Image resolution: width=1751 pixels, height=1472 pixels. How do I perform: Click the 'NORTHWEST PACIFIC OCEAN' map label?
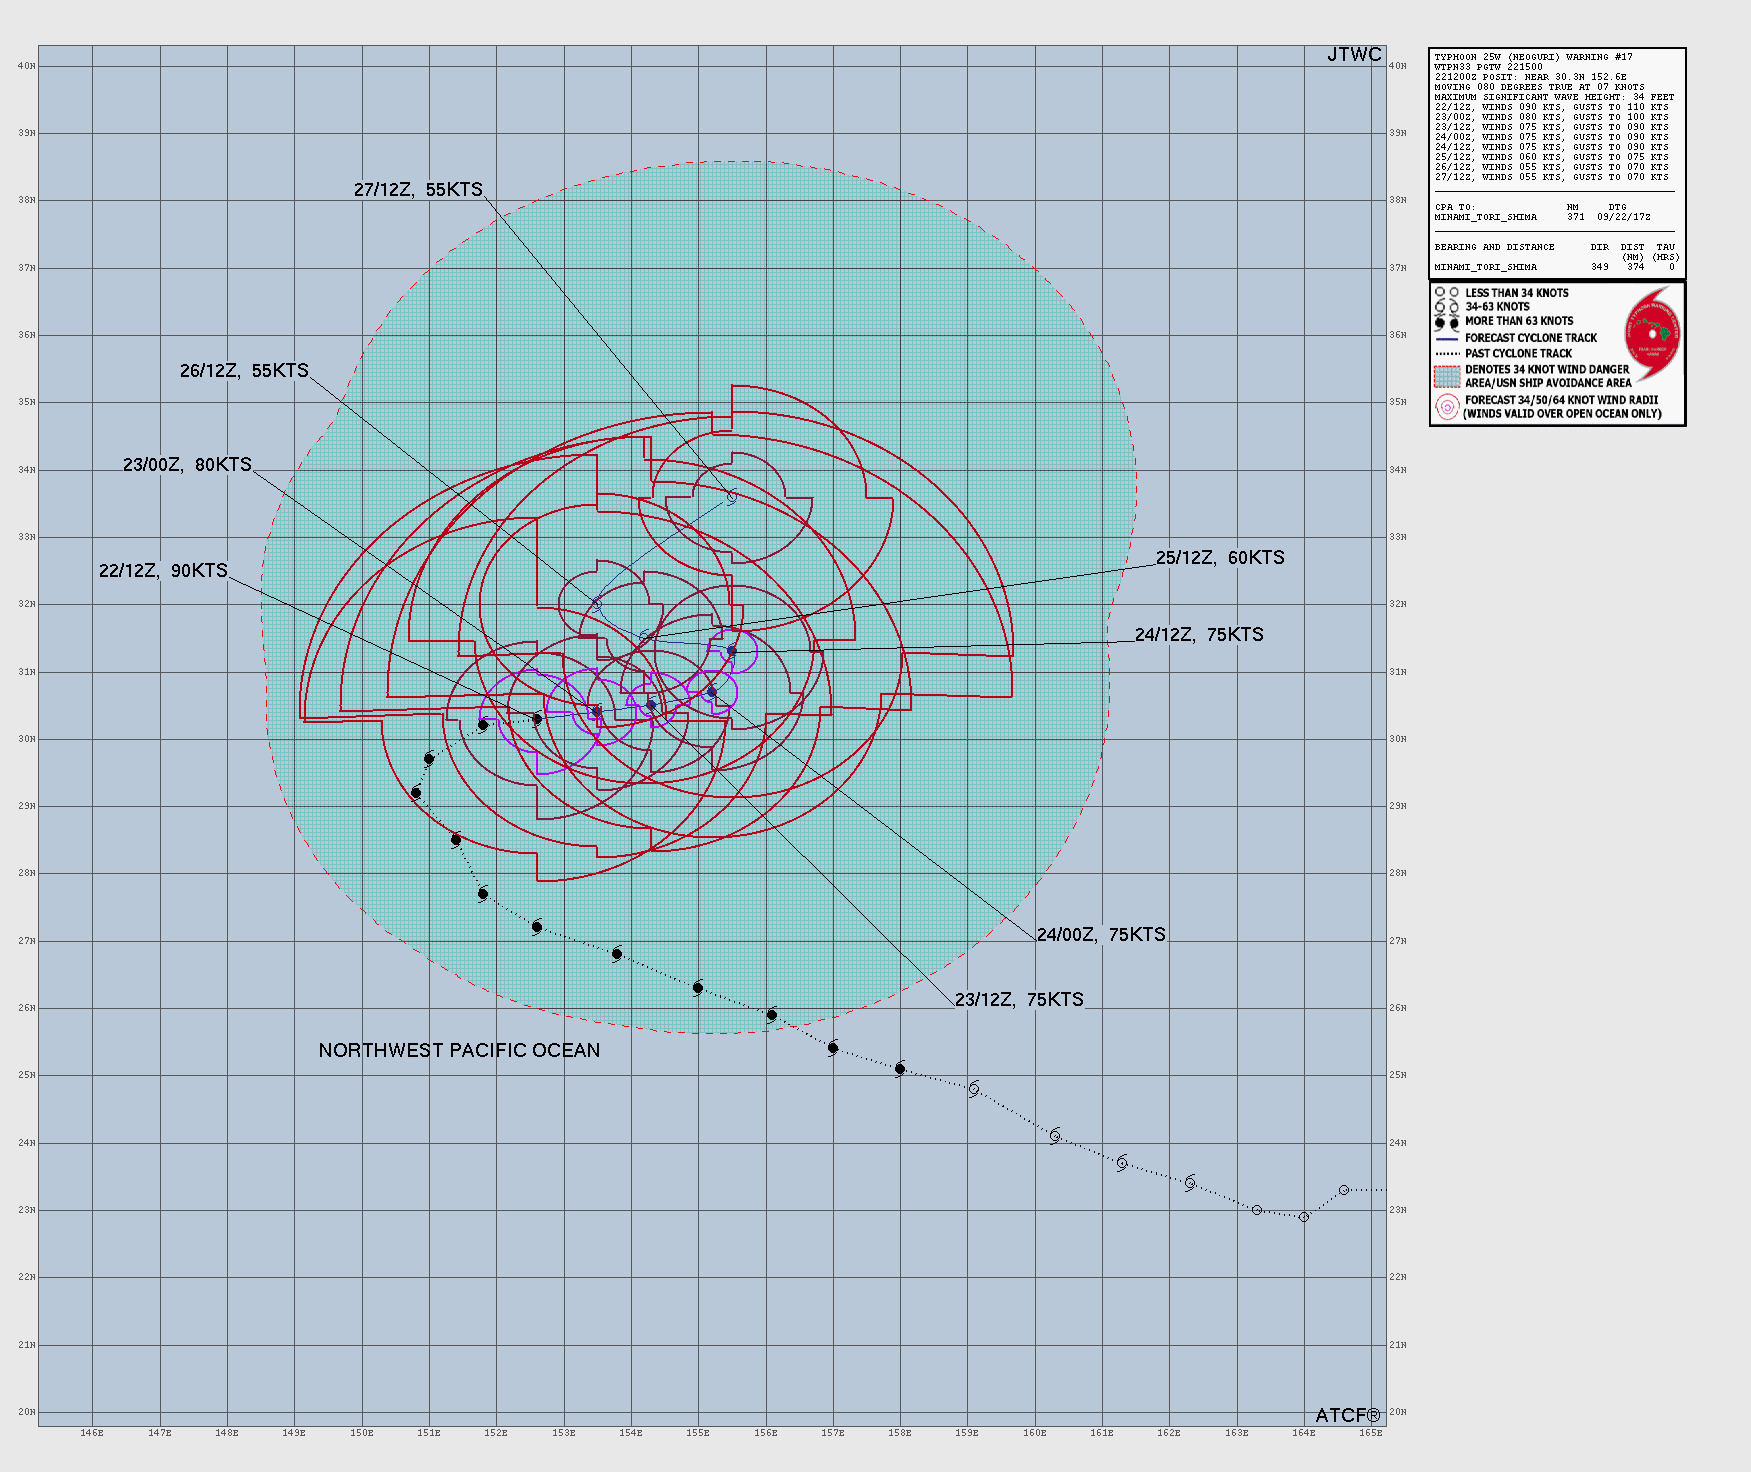pos(459,1051)
